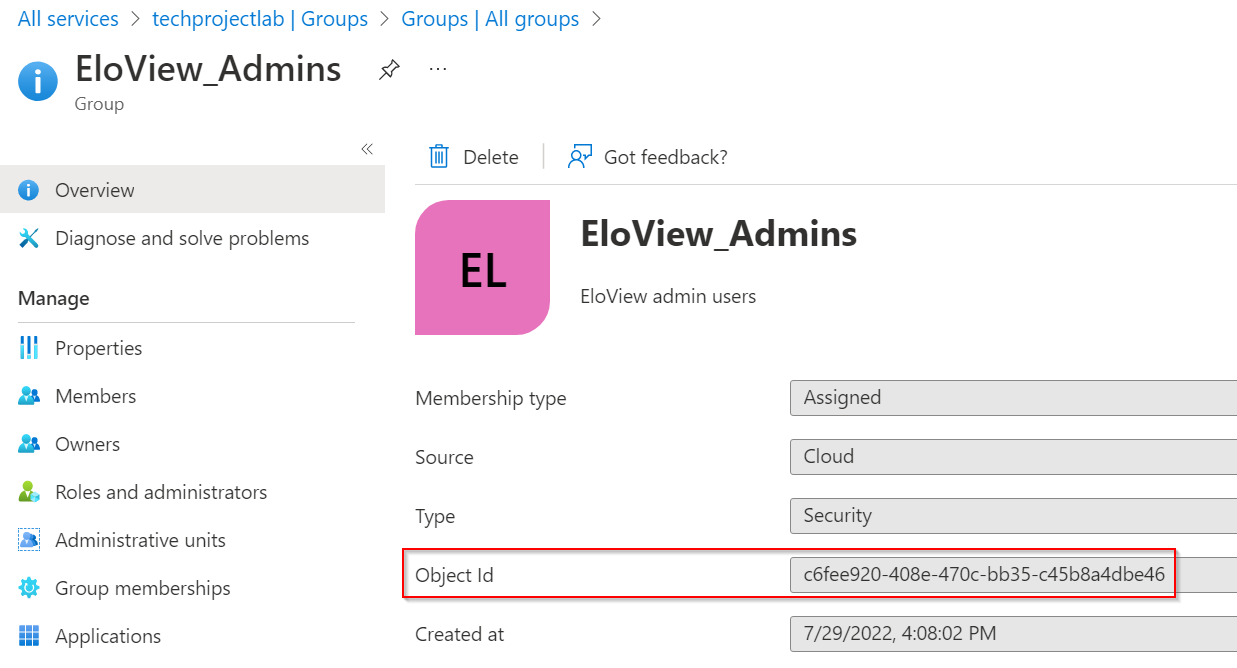
Task: Click the pink EL group avatar
Action: pos(483,268)
